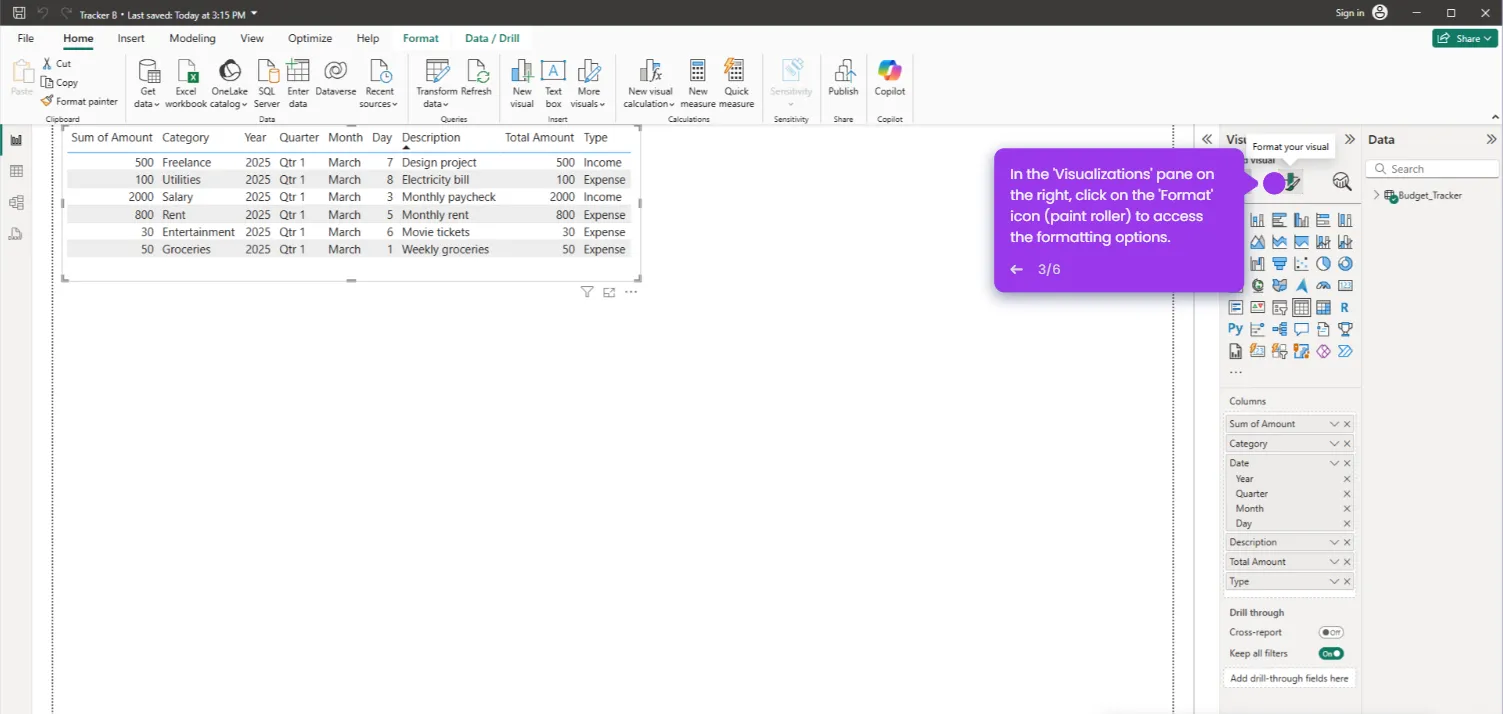
Task: Click SQL Server data source icon
Action: coord(267,83)
